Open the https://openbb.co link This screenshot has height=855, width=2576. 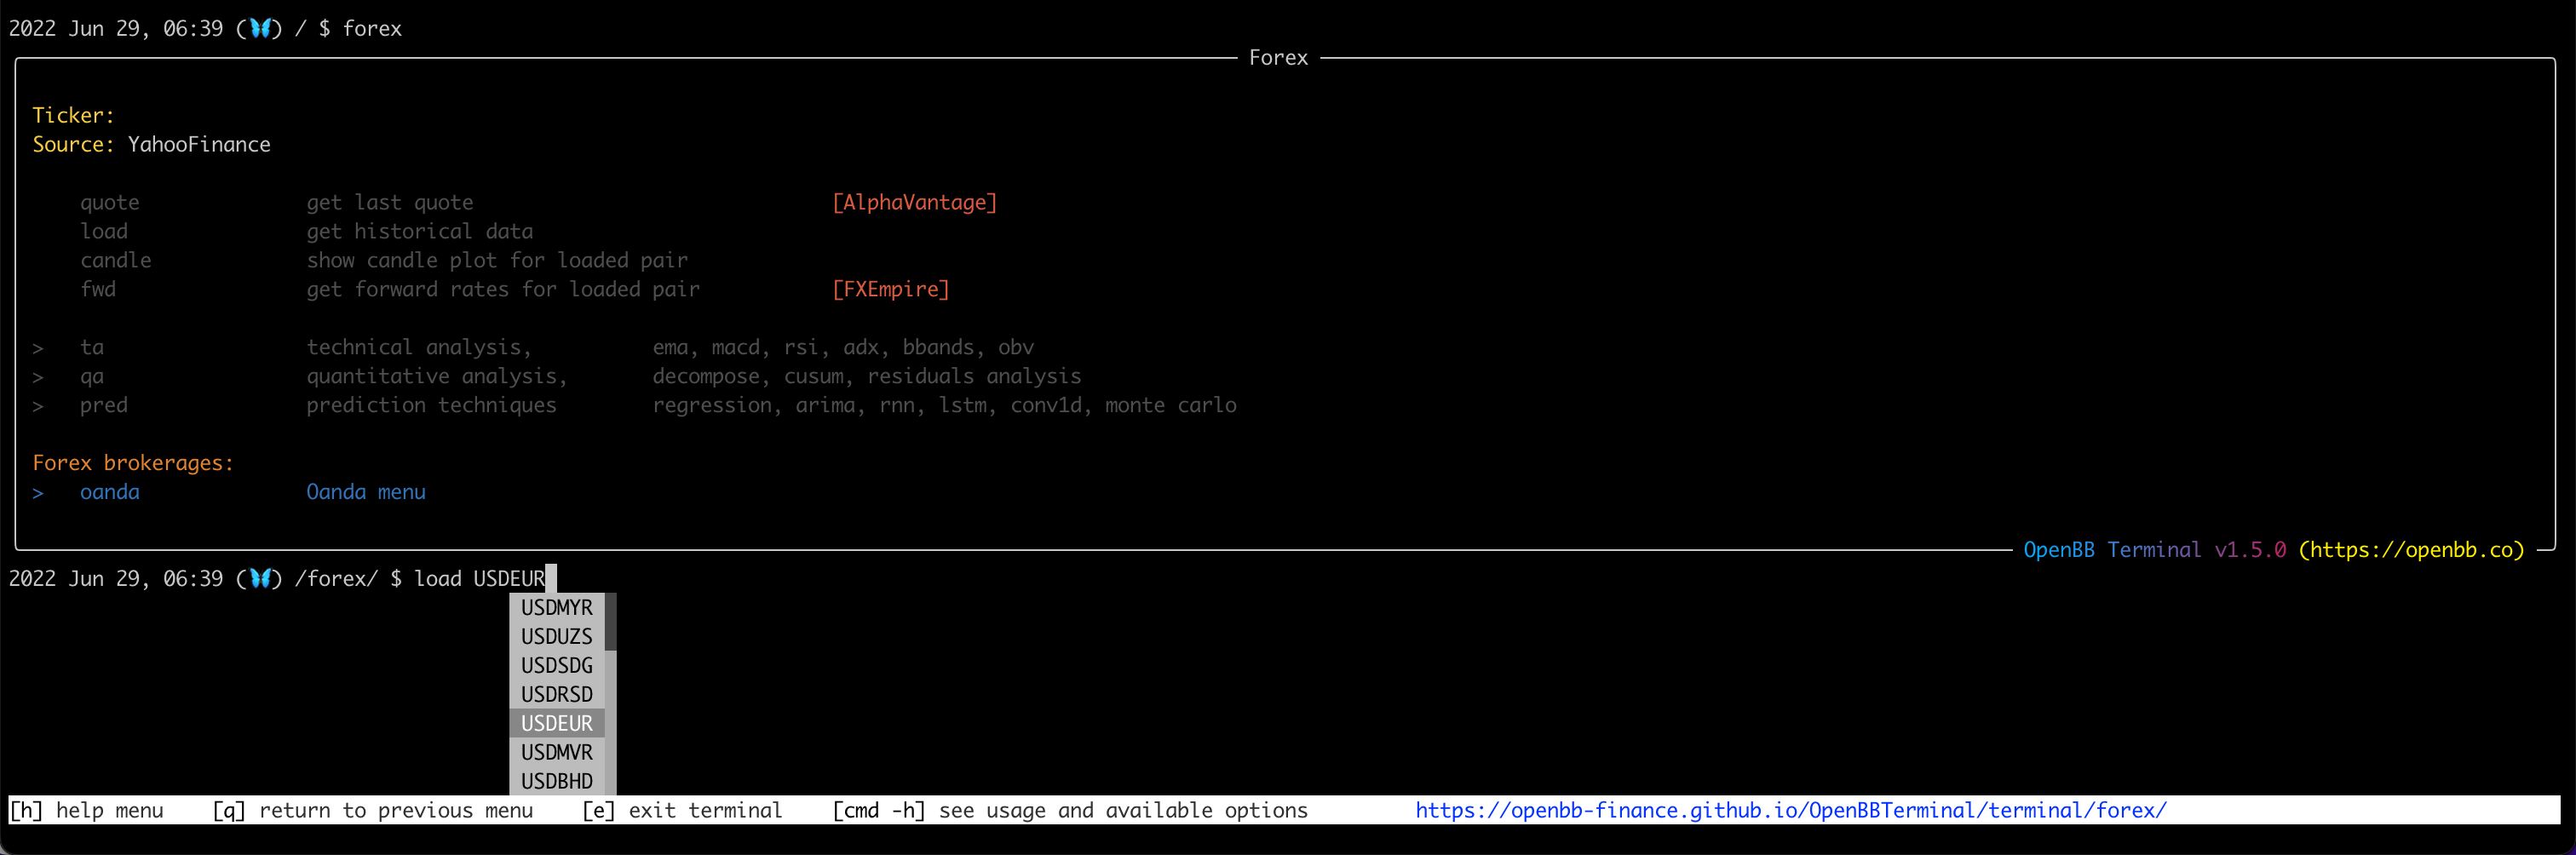(2411, 550)
